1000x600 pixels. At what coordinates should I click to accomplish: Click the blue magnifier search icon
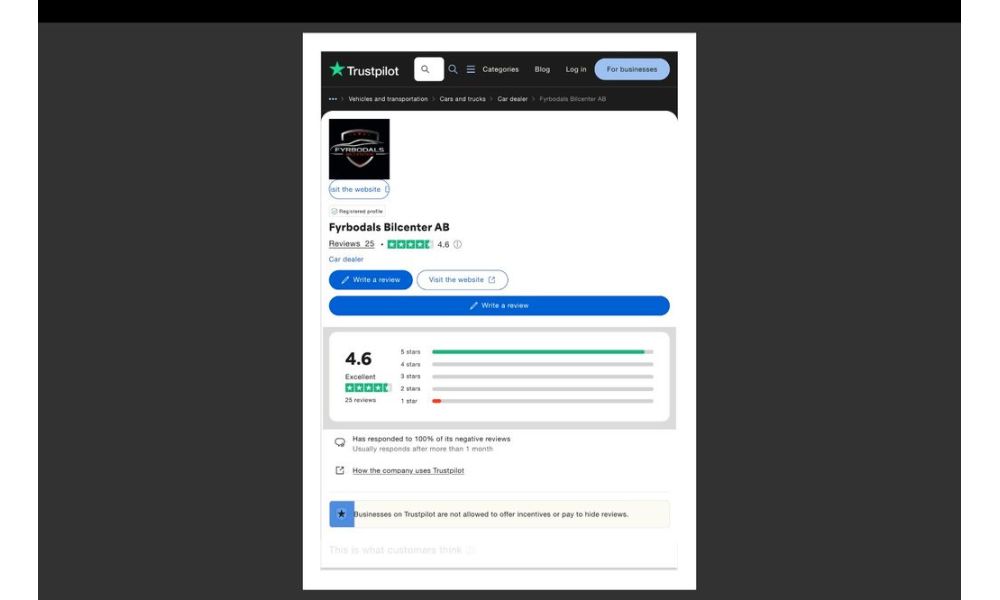453,69
